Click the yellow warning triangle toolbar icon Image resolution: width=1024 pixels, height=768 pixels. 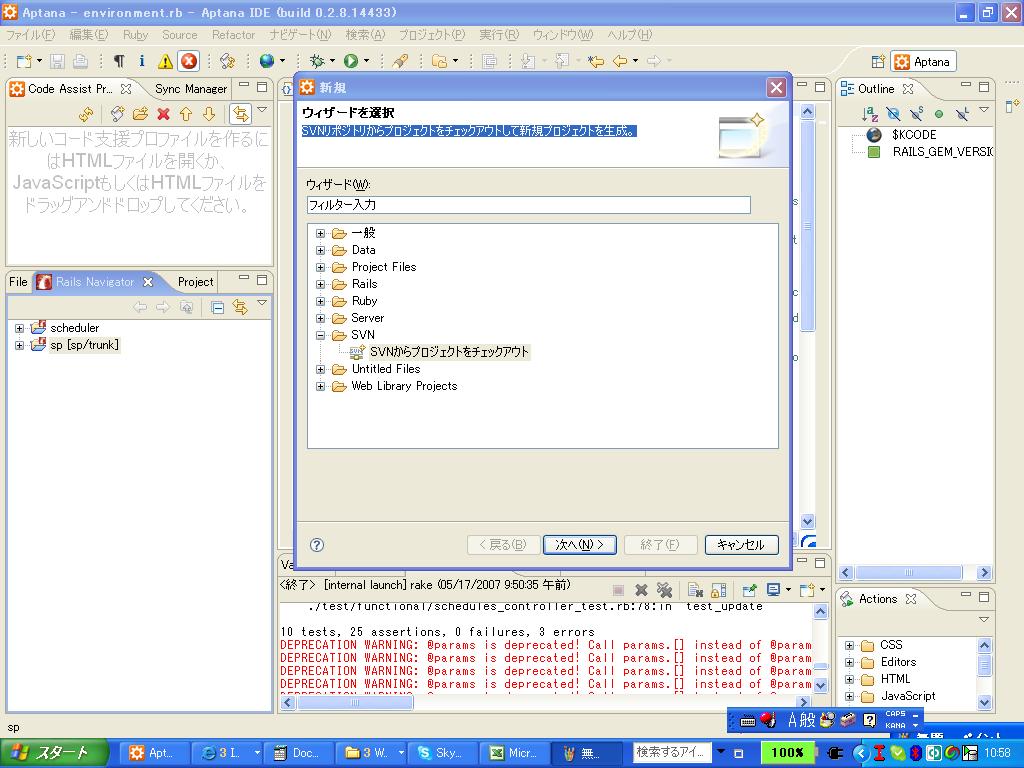click(165, 61)
